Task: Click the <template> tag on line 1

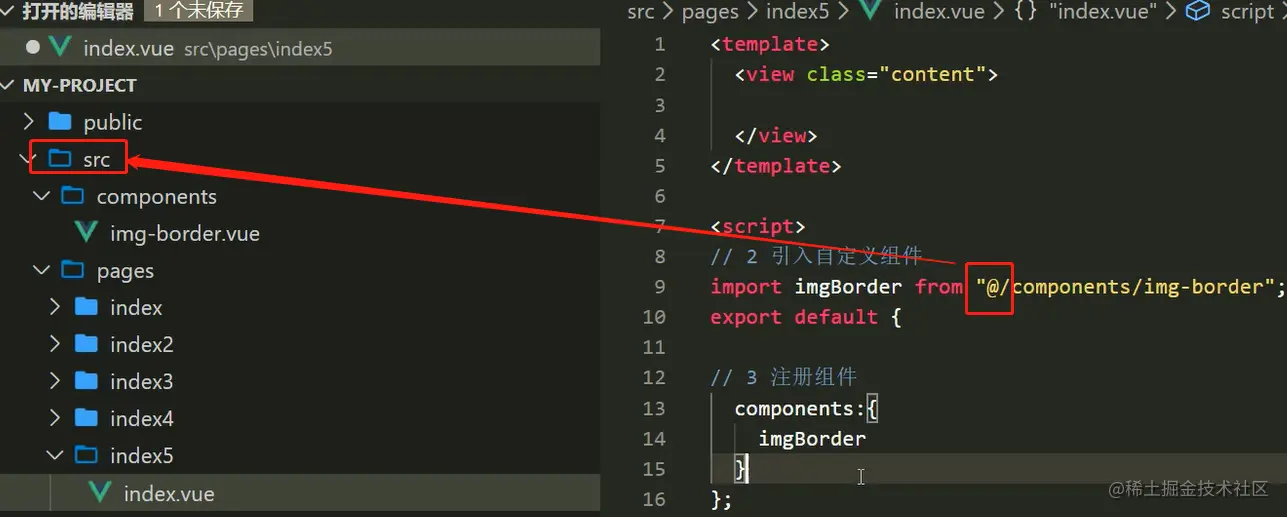Action: pyautogui.click(x=770, y=44)
